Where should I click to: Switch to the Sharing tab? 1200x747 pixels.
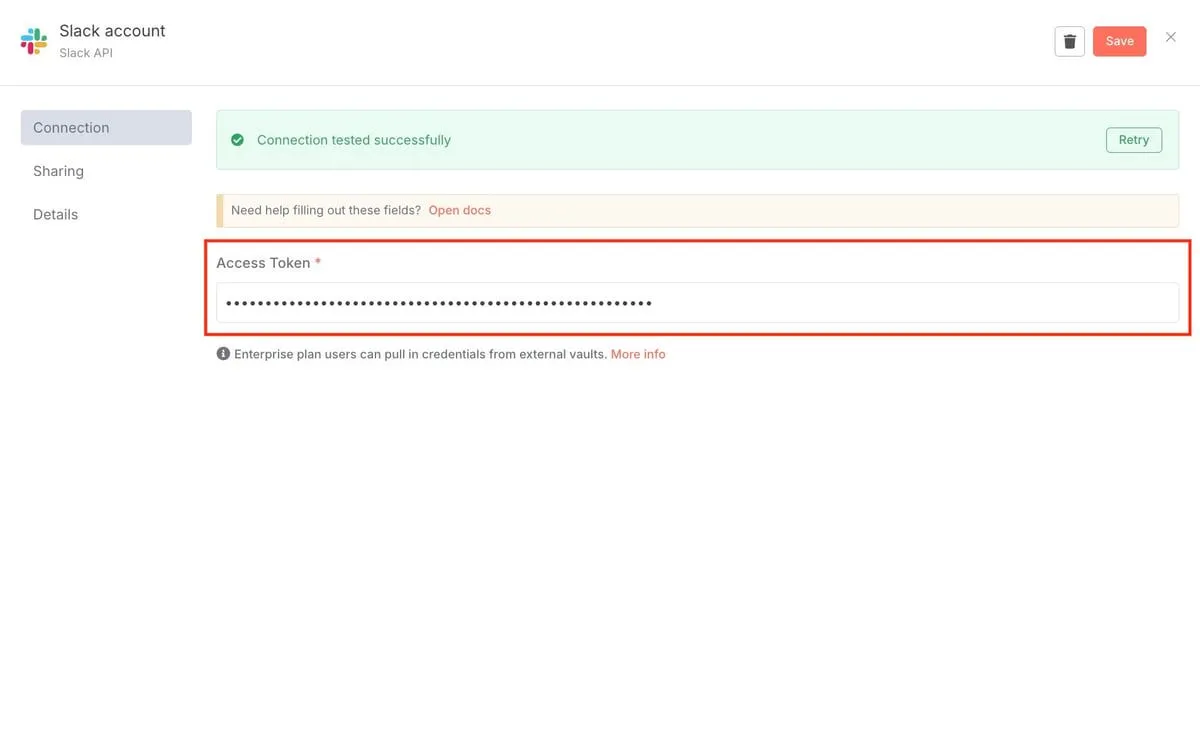[58, 171]
